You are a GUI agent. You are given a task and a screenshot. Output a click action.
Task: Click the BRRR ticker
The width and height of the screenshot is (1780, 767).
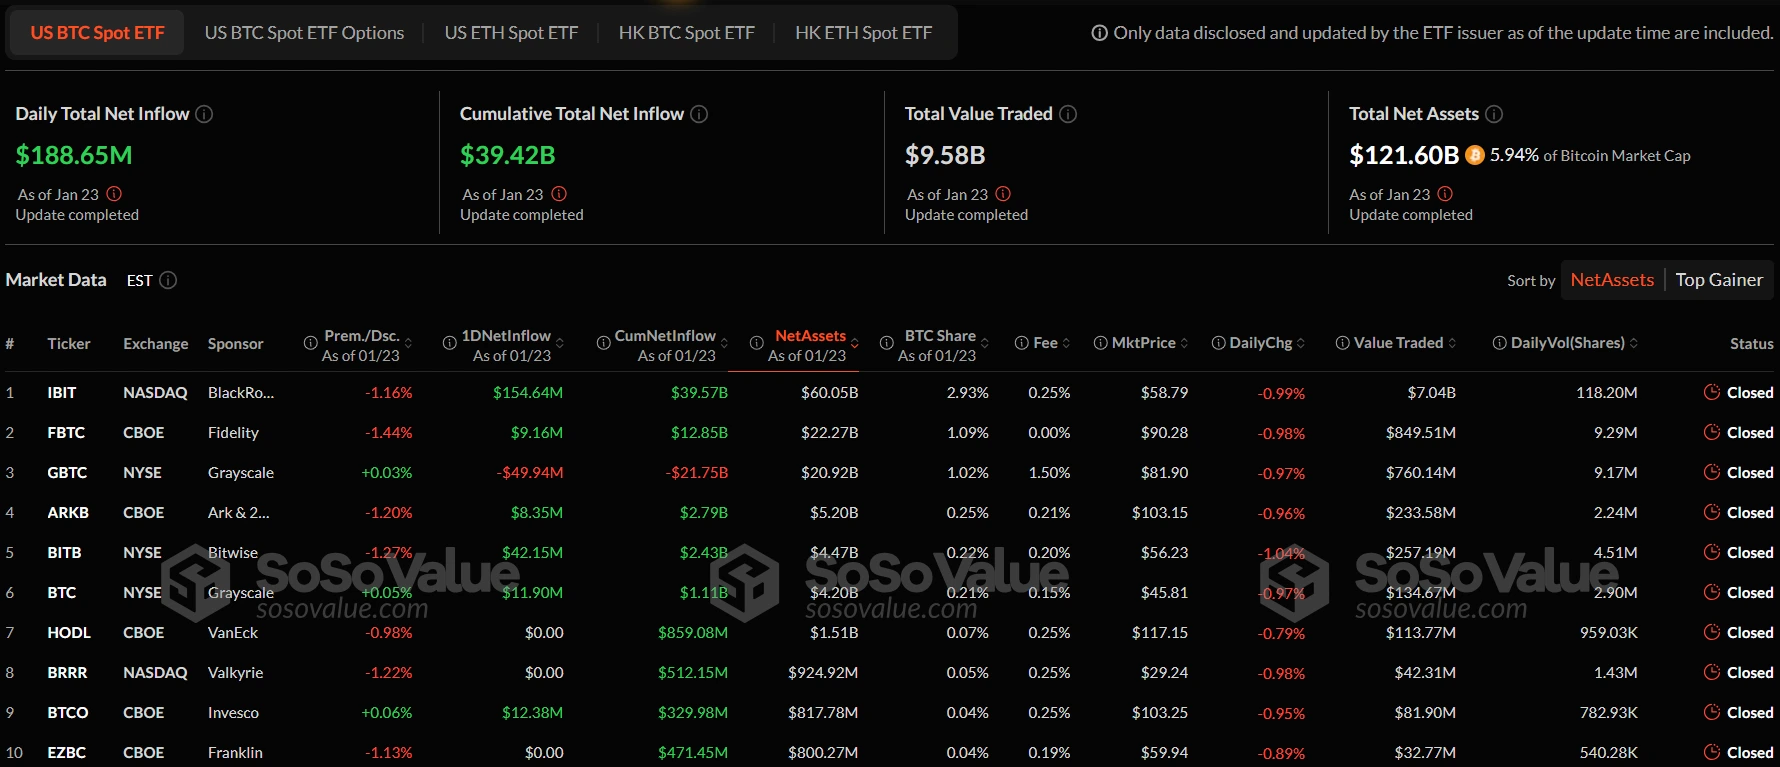pyautogui.click(x=67, y=673)
